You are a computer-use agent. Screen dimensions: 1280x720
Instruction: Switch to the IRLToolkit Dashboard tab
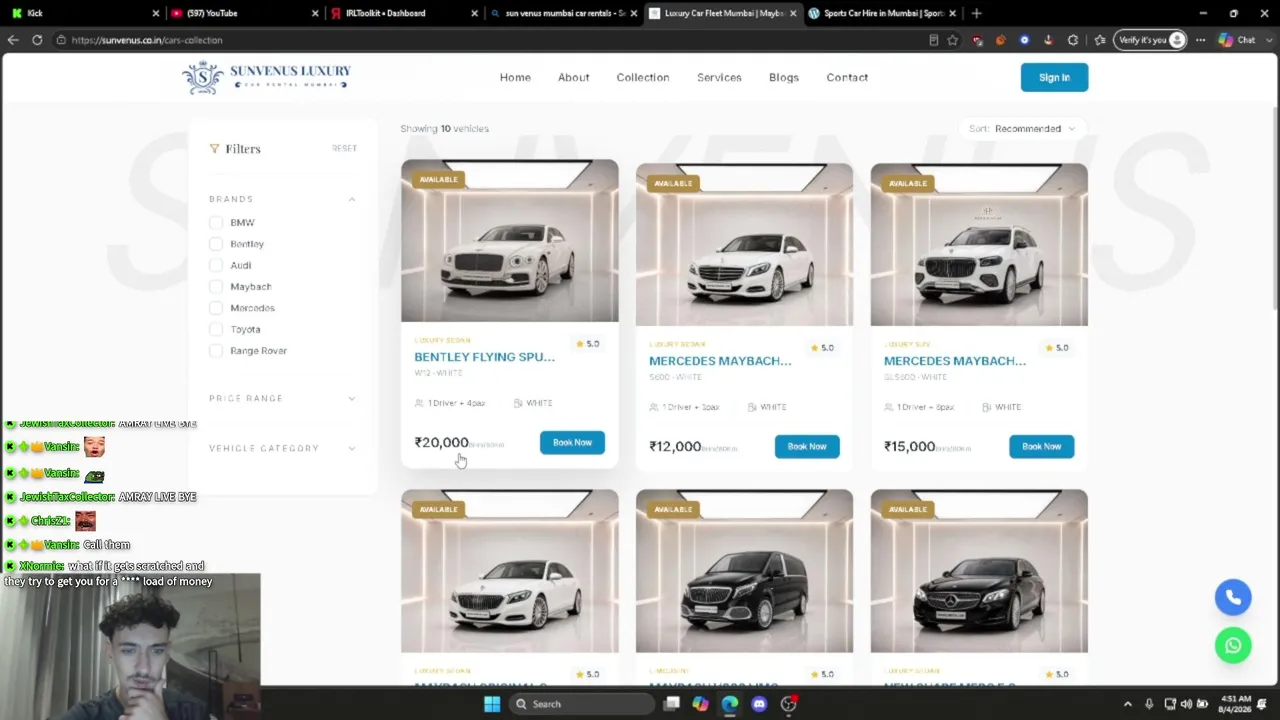(402, 13)
